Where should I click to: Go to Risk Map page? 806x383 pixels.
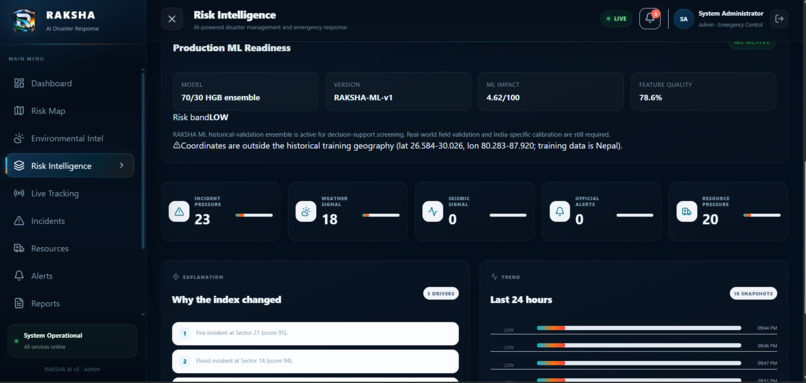(70, 111)
